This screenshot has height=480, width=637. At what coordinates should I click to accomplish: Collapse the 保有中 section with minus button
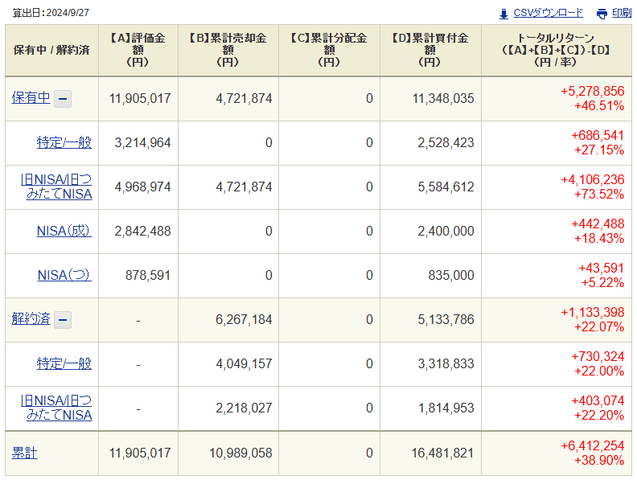62,98
